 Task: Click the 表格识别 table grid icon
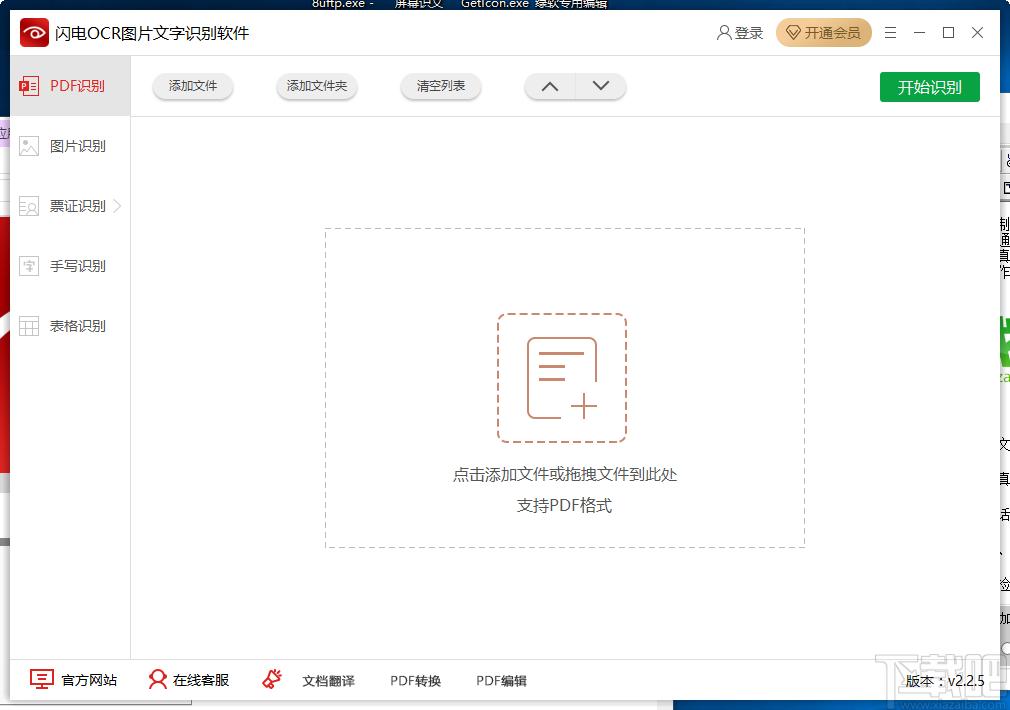(x=29, y=326)
